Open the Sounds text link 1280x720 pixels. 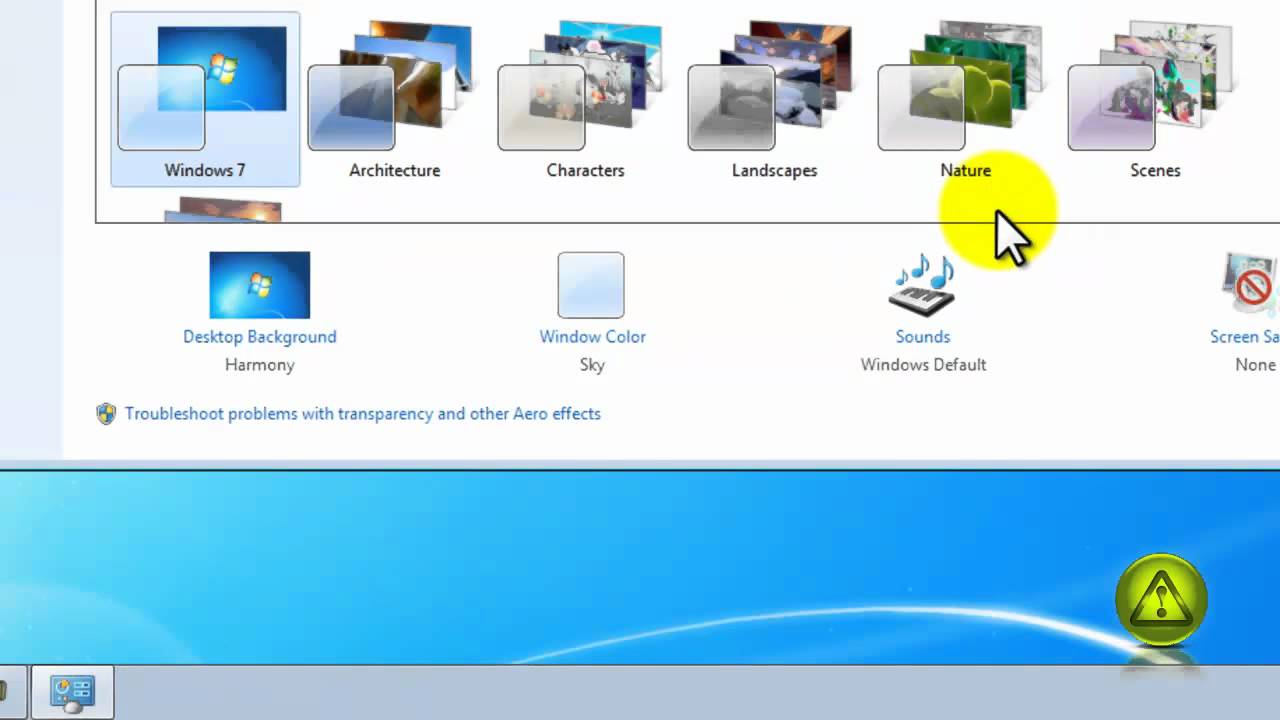(922, 337)
